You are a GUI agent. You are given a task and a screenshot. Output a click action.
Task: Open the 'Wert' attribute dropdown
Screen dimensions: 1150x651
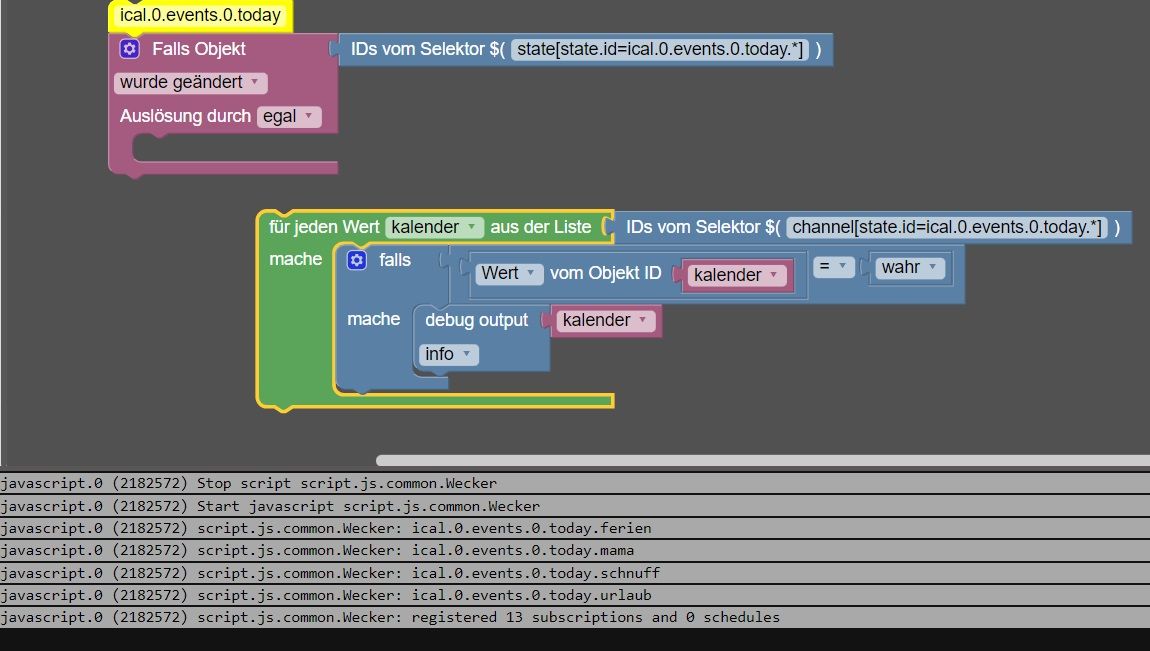click(x=509, y=273)
